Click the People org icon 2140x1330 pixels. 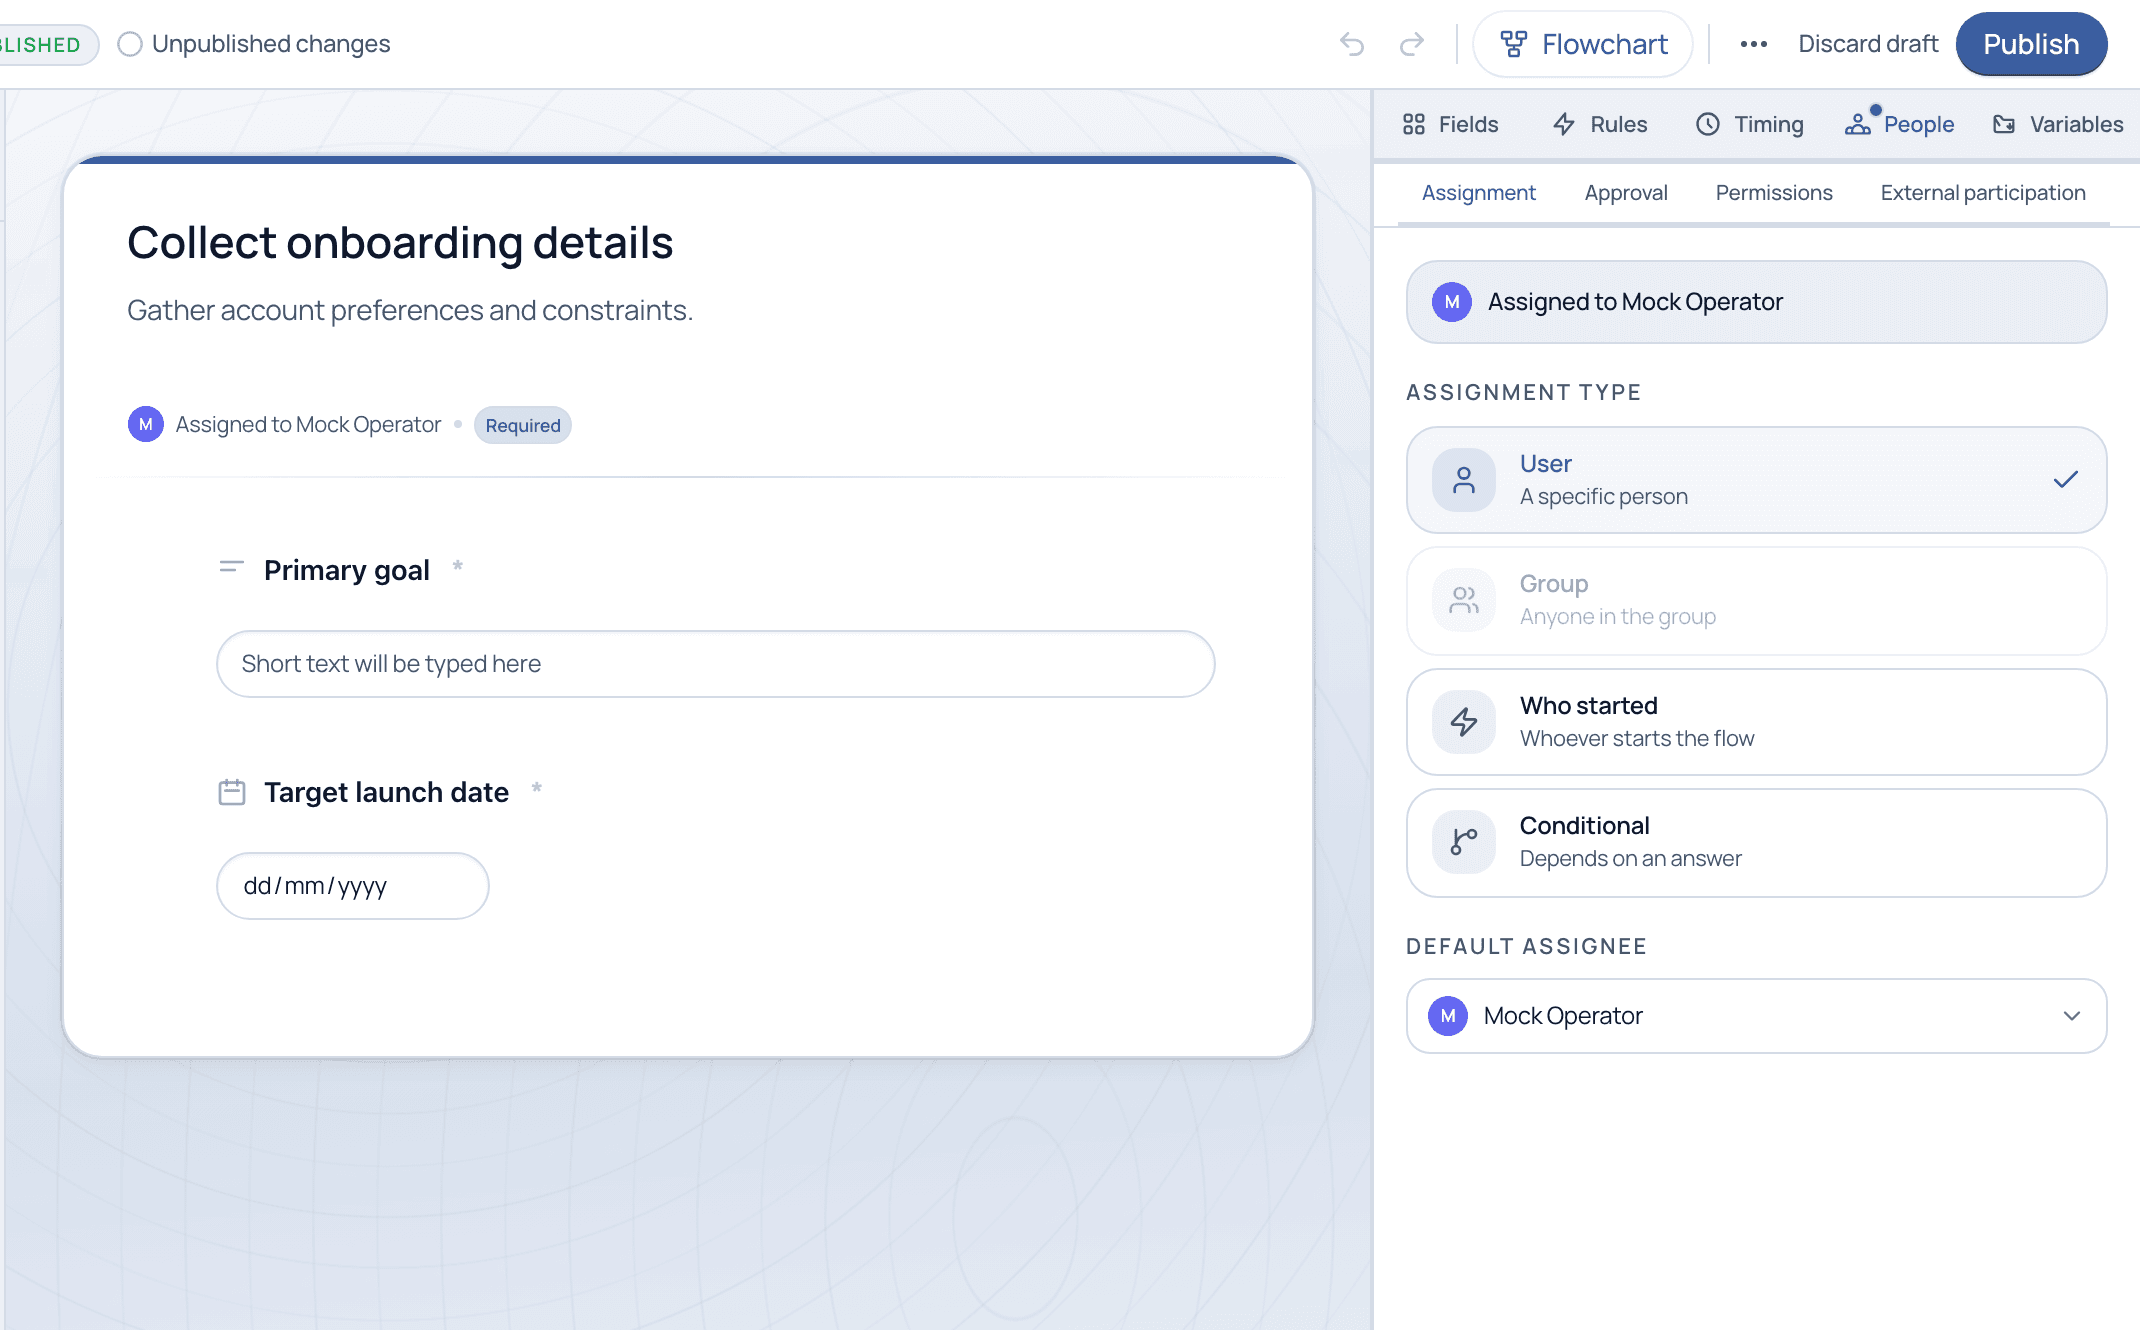coord(1858,124)
